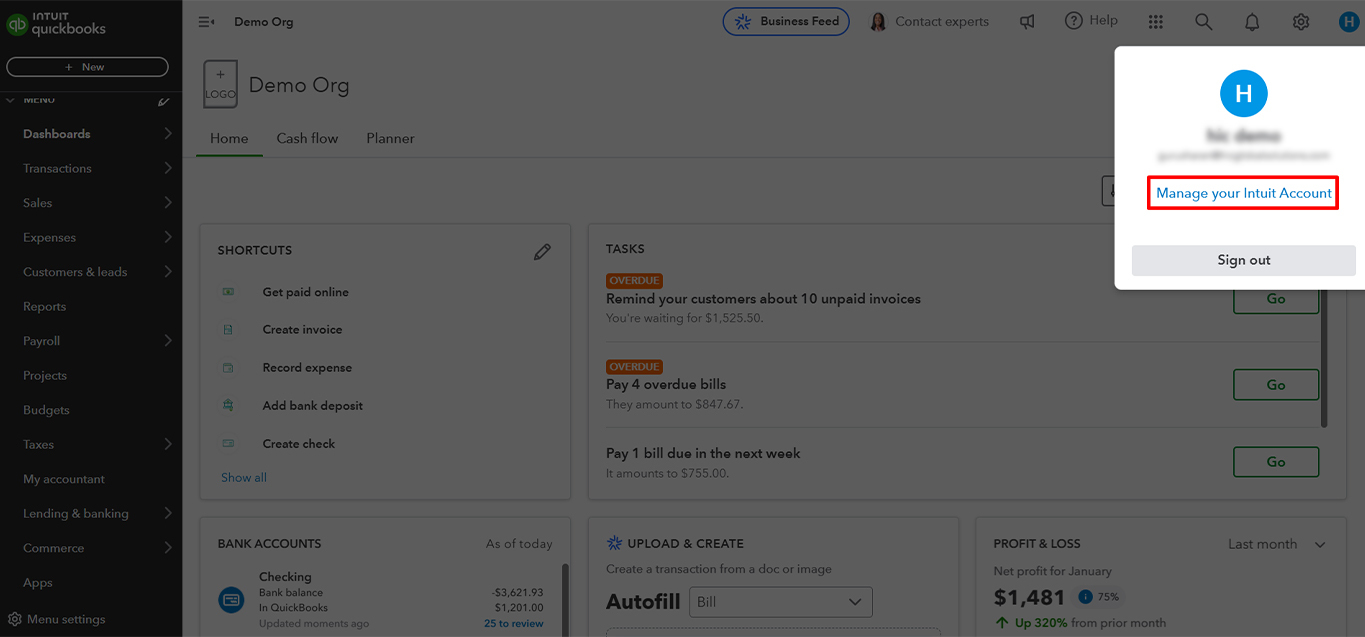
Task: Click Manage your Intuit Account link
Action: pos(1243,193)
